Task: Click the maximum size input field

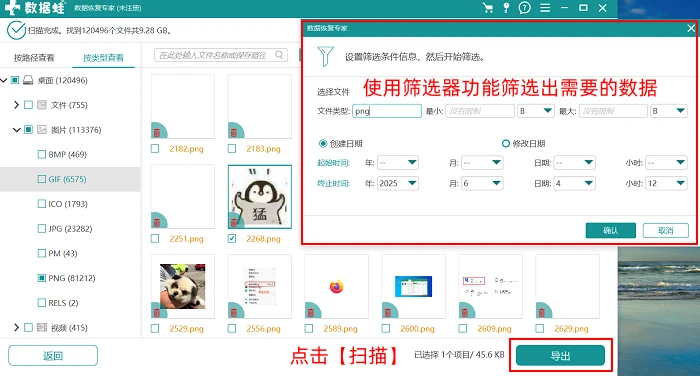Action: coord(613,111)
